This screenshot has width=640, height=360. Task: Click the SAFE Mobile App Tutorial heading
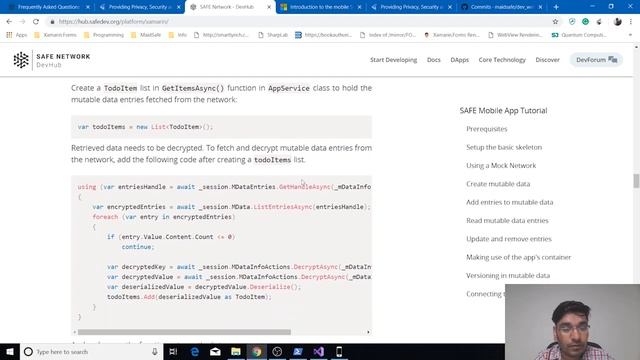pyautogui.click(x=503, y=110)
